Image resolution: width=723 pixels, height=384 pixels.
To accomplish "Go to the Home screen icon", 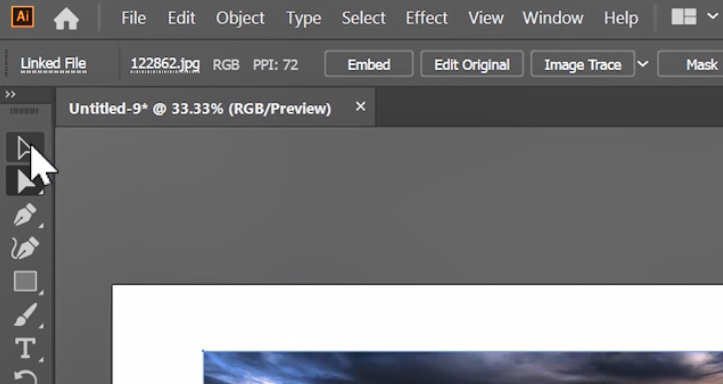I will pyautogui.click(x=66, y=18).
